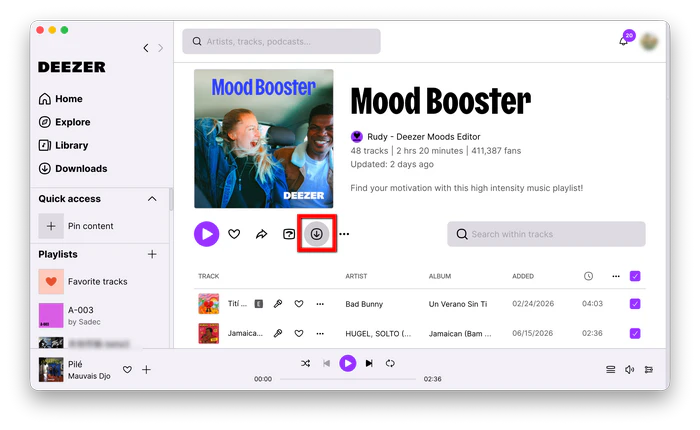
Task: Focus the Search within tracks field
Action: pos(546,234)
